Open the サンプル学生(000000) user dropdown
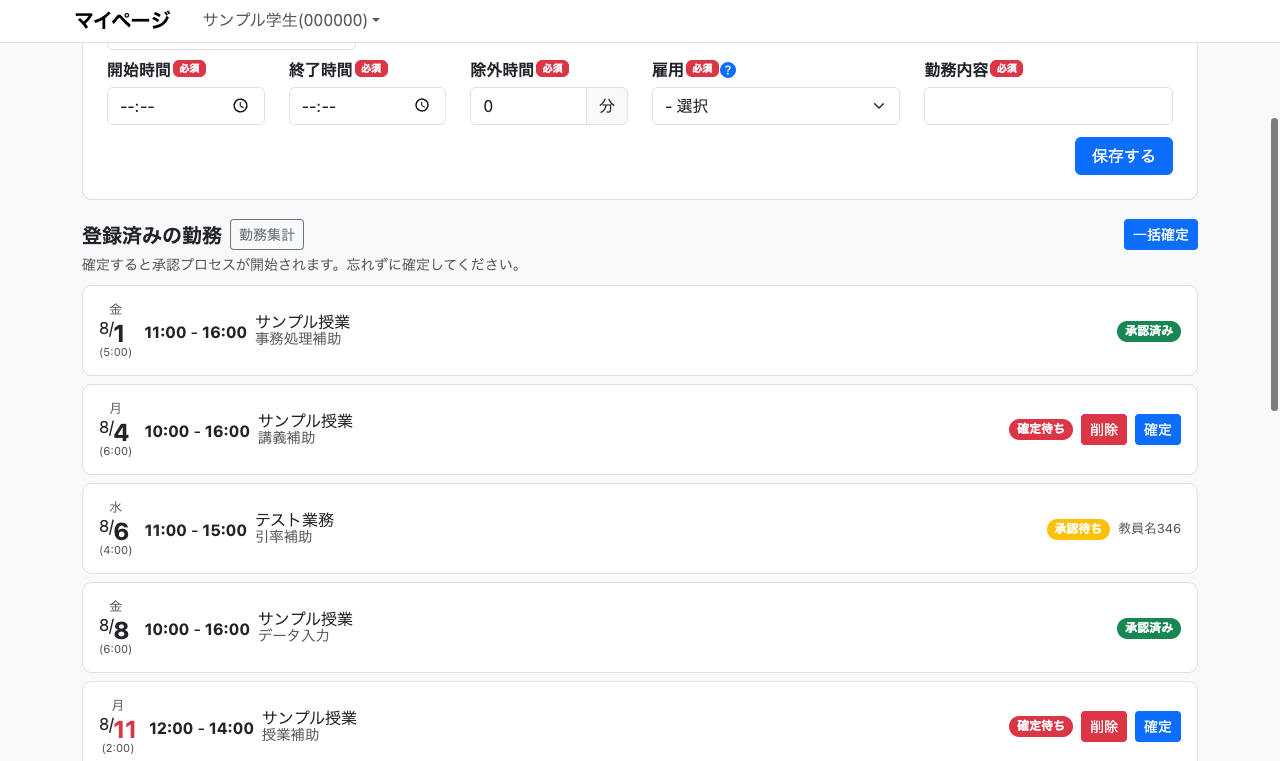The image size is (1280, 761). (291, 20)
